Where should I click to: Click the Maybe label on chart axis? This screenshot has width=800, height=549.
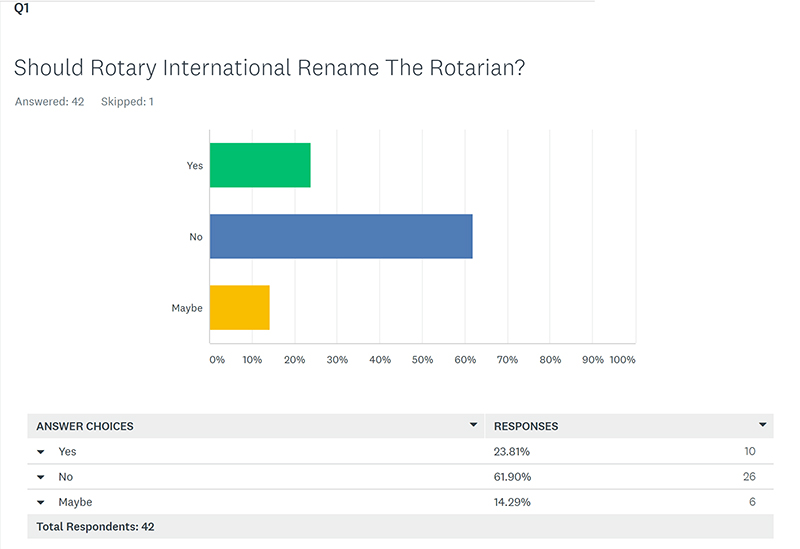point(187,308)
